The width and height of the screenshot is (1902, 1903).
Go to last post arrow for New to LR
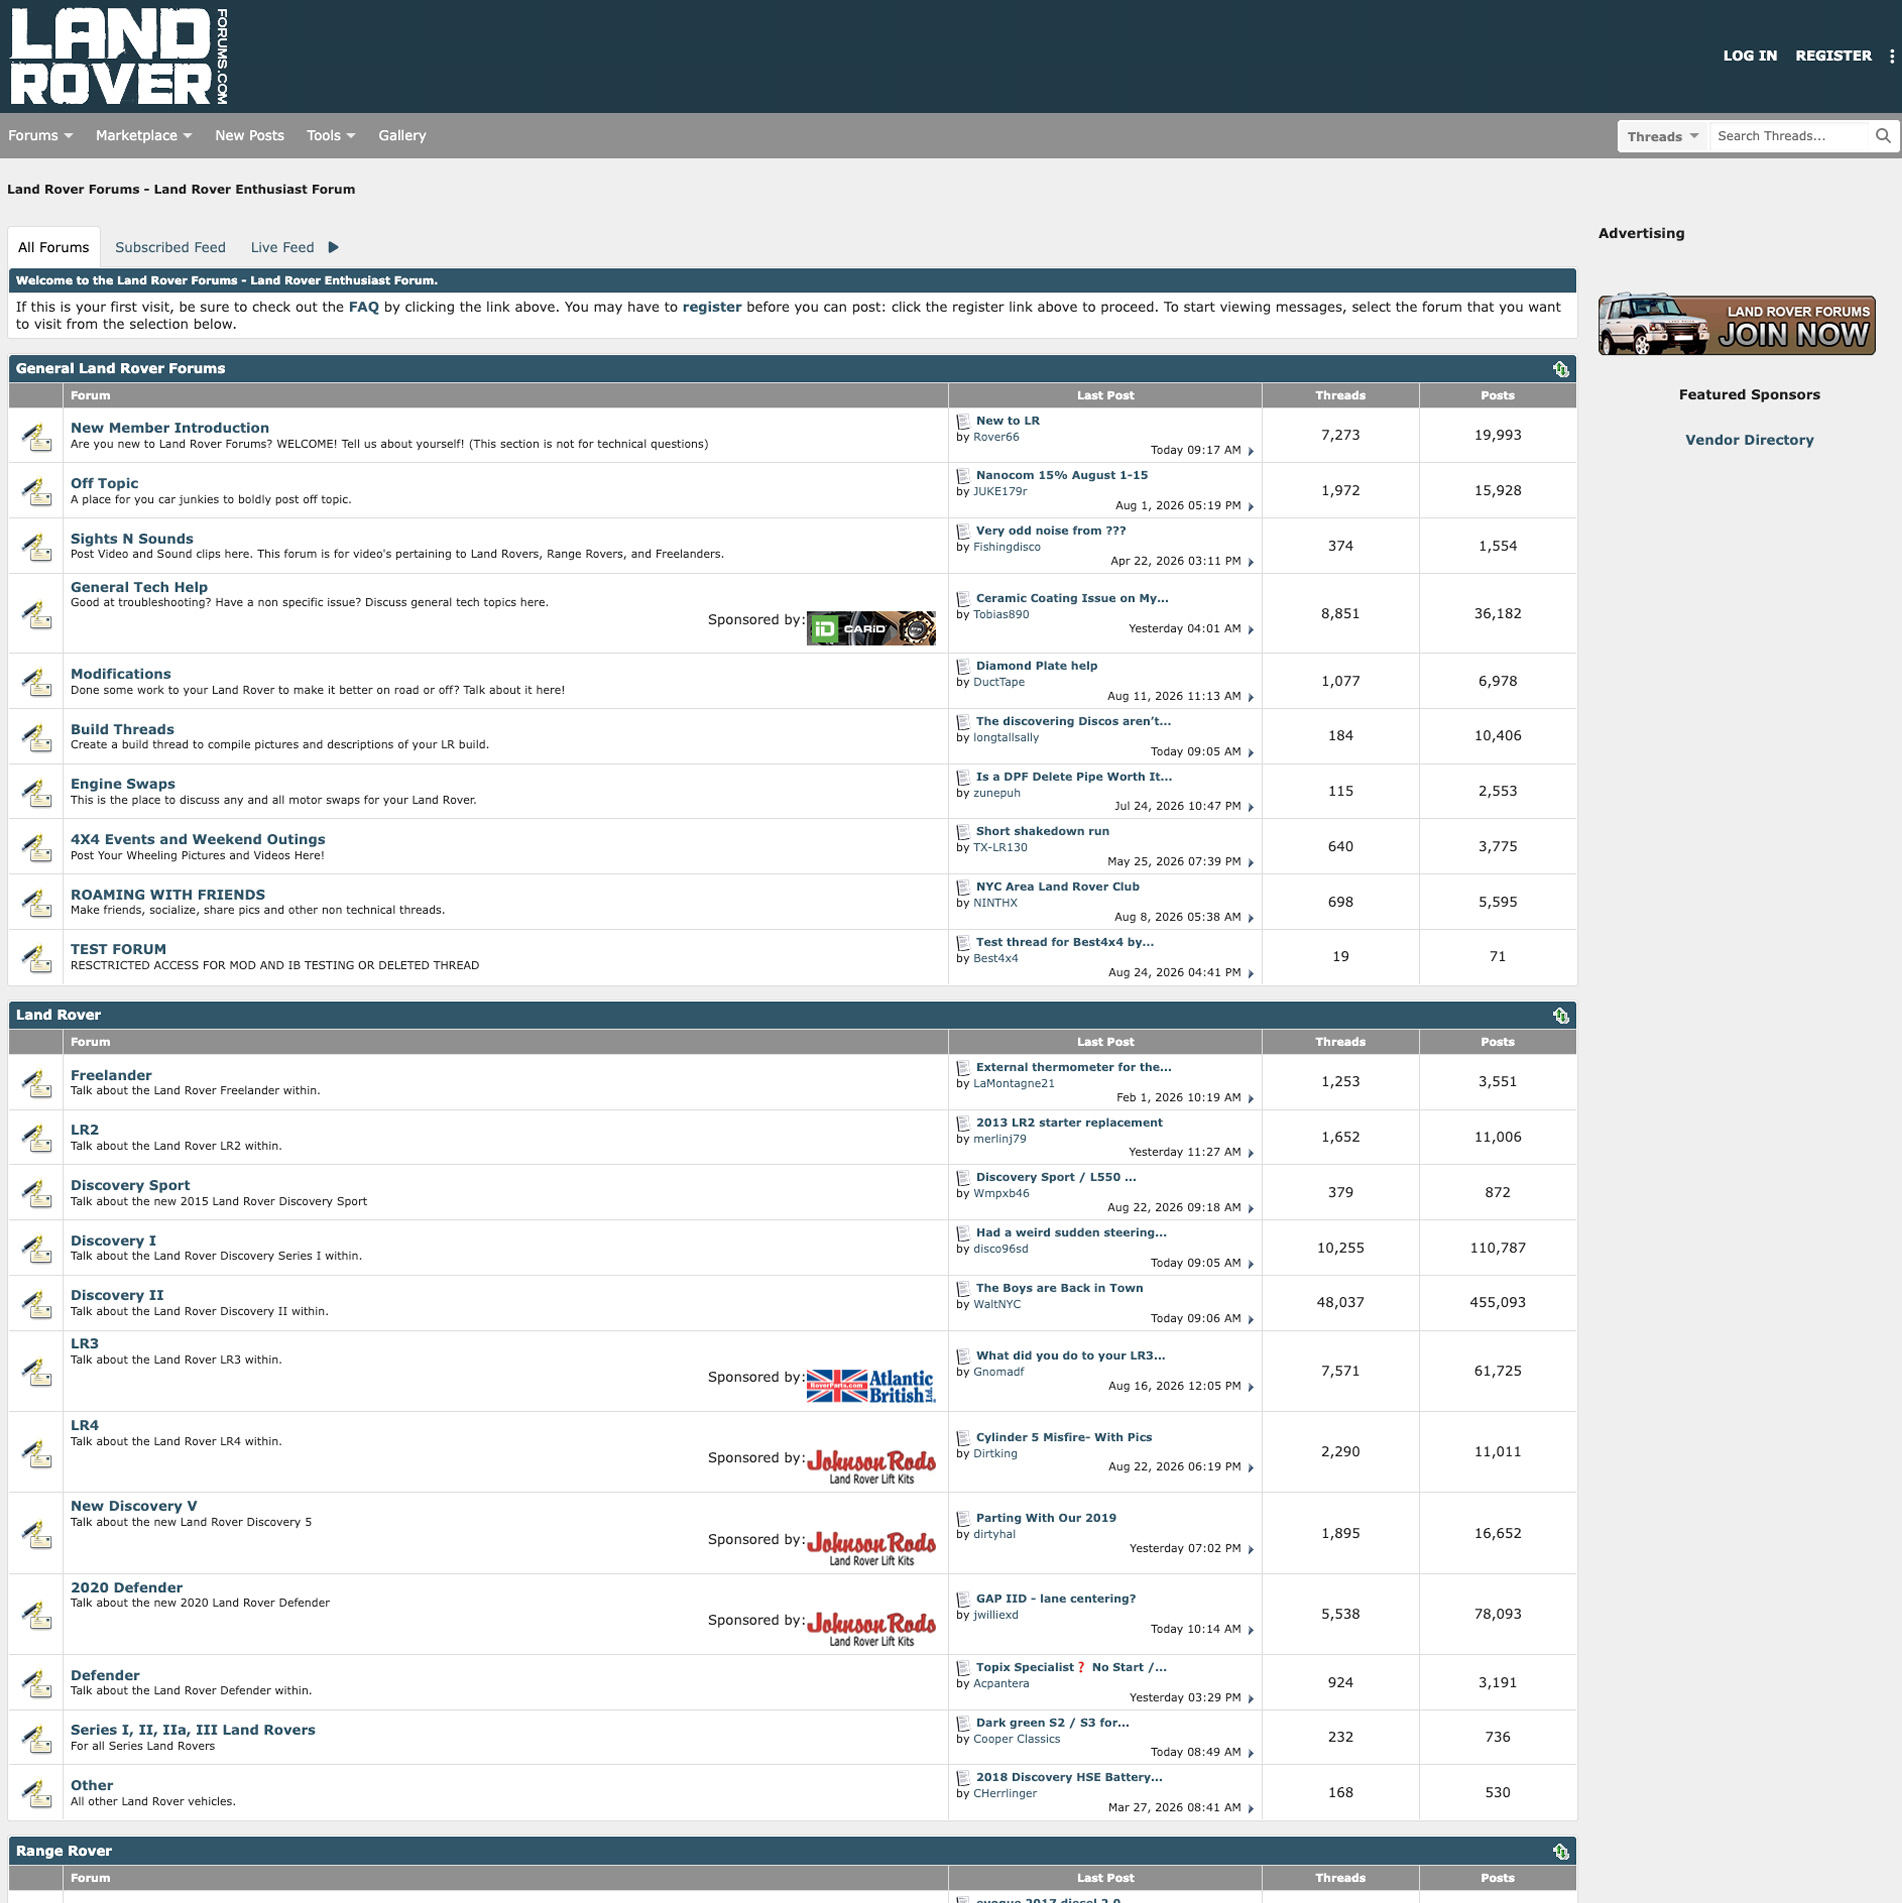click(x=1250, y=451)
